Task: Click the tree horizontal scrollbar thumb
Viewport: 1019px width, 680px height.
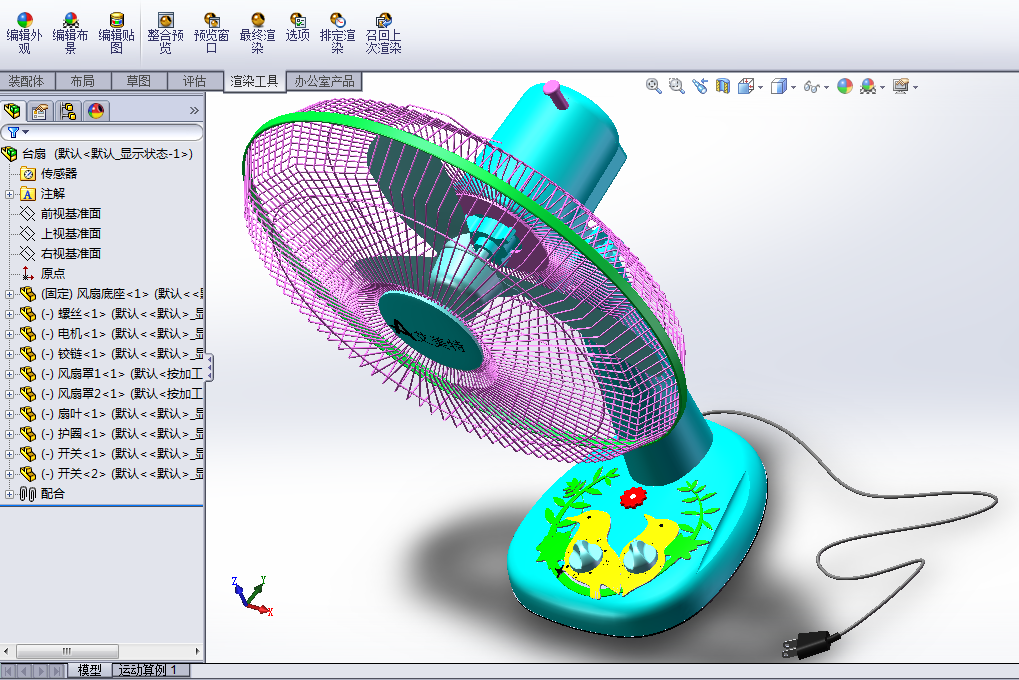Action: coord(67,651)
